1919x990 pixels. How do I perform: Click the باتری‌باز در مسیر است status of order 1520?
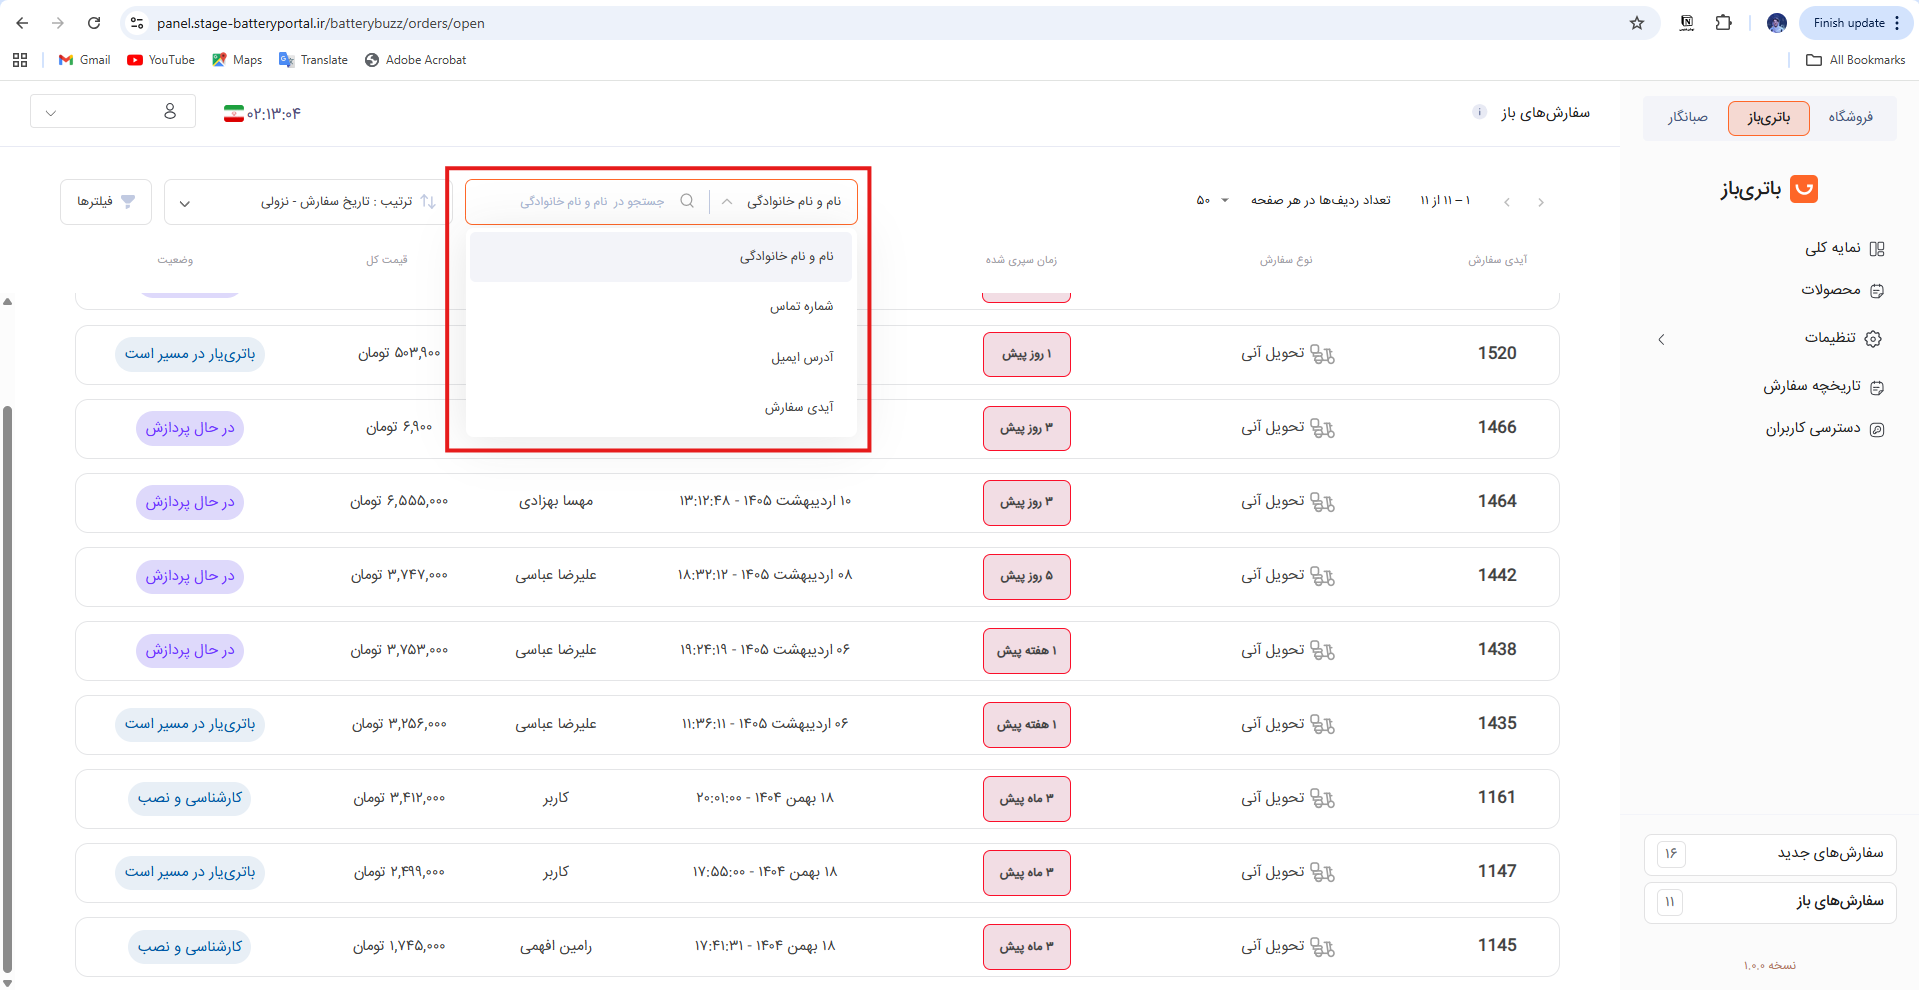(x=190, y=354)
